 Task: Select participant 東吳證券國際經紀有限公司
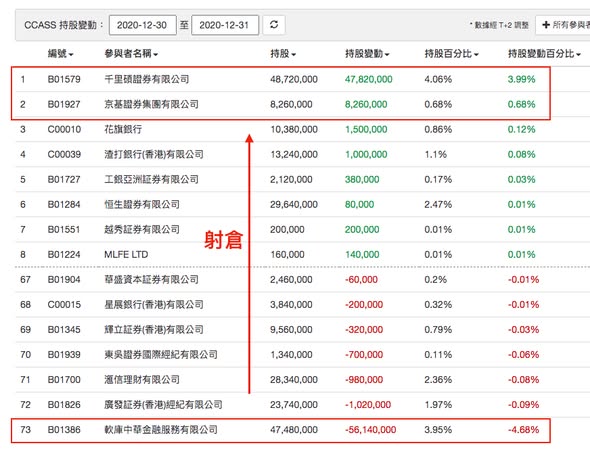tap(161, 355)
